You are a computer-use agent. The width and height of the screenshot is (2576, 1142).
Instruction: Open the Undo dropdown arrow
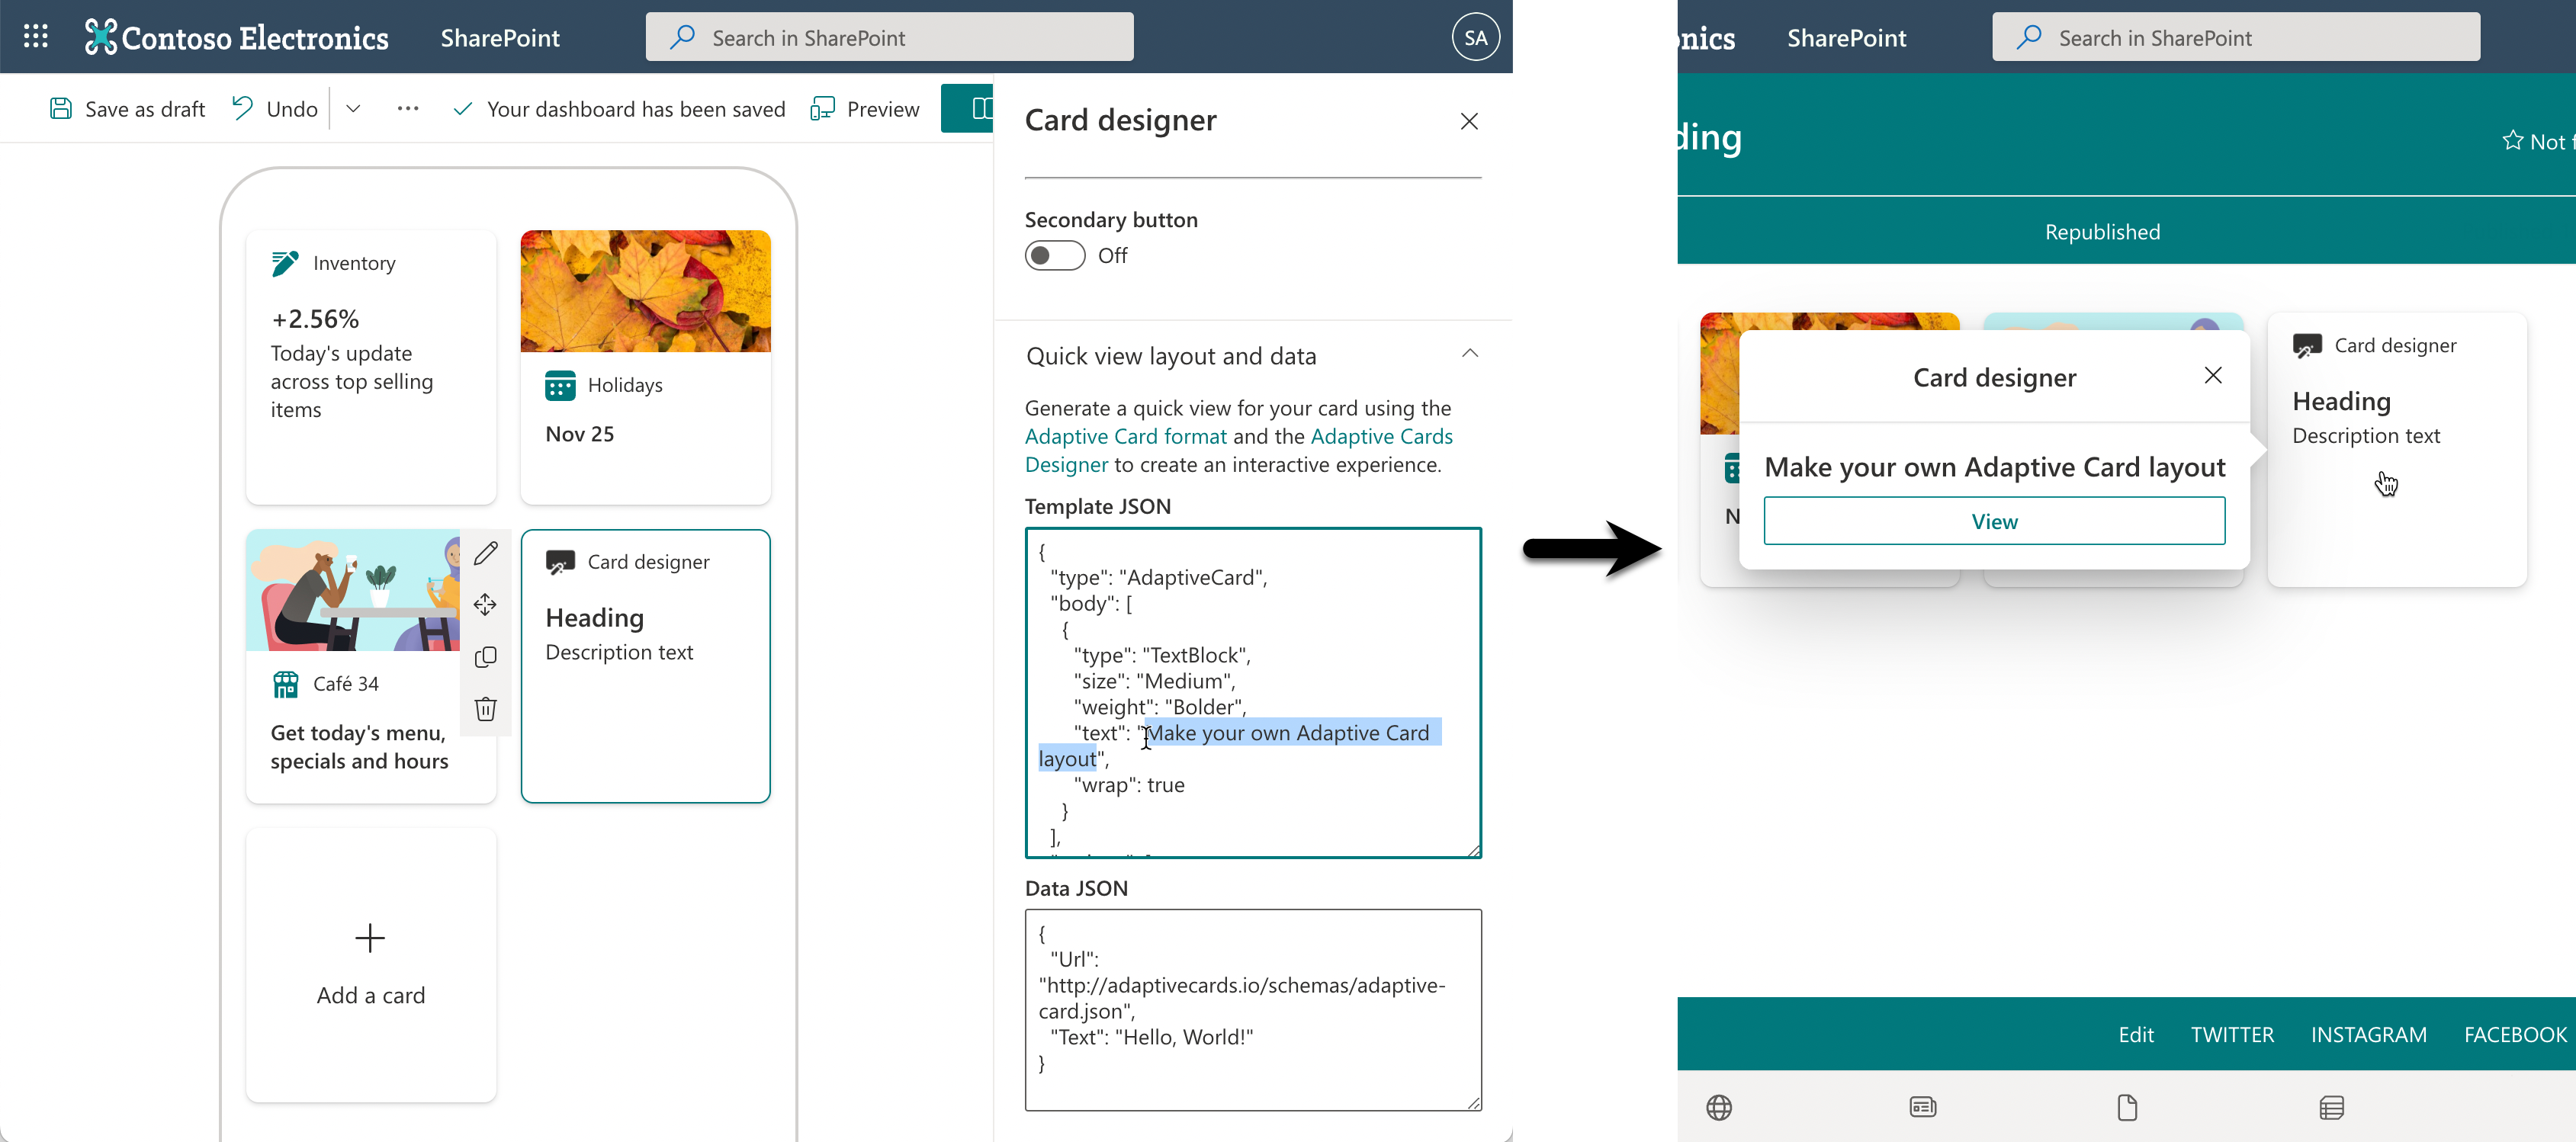tap(352, 108)
